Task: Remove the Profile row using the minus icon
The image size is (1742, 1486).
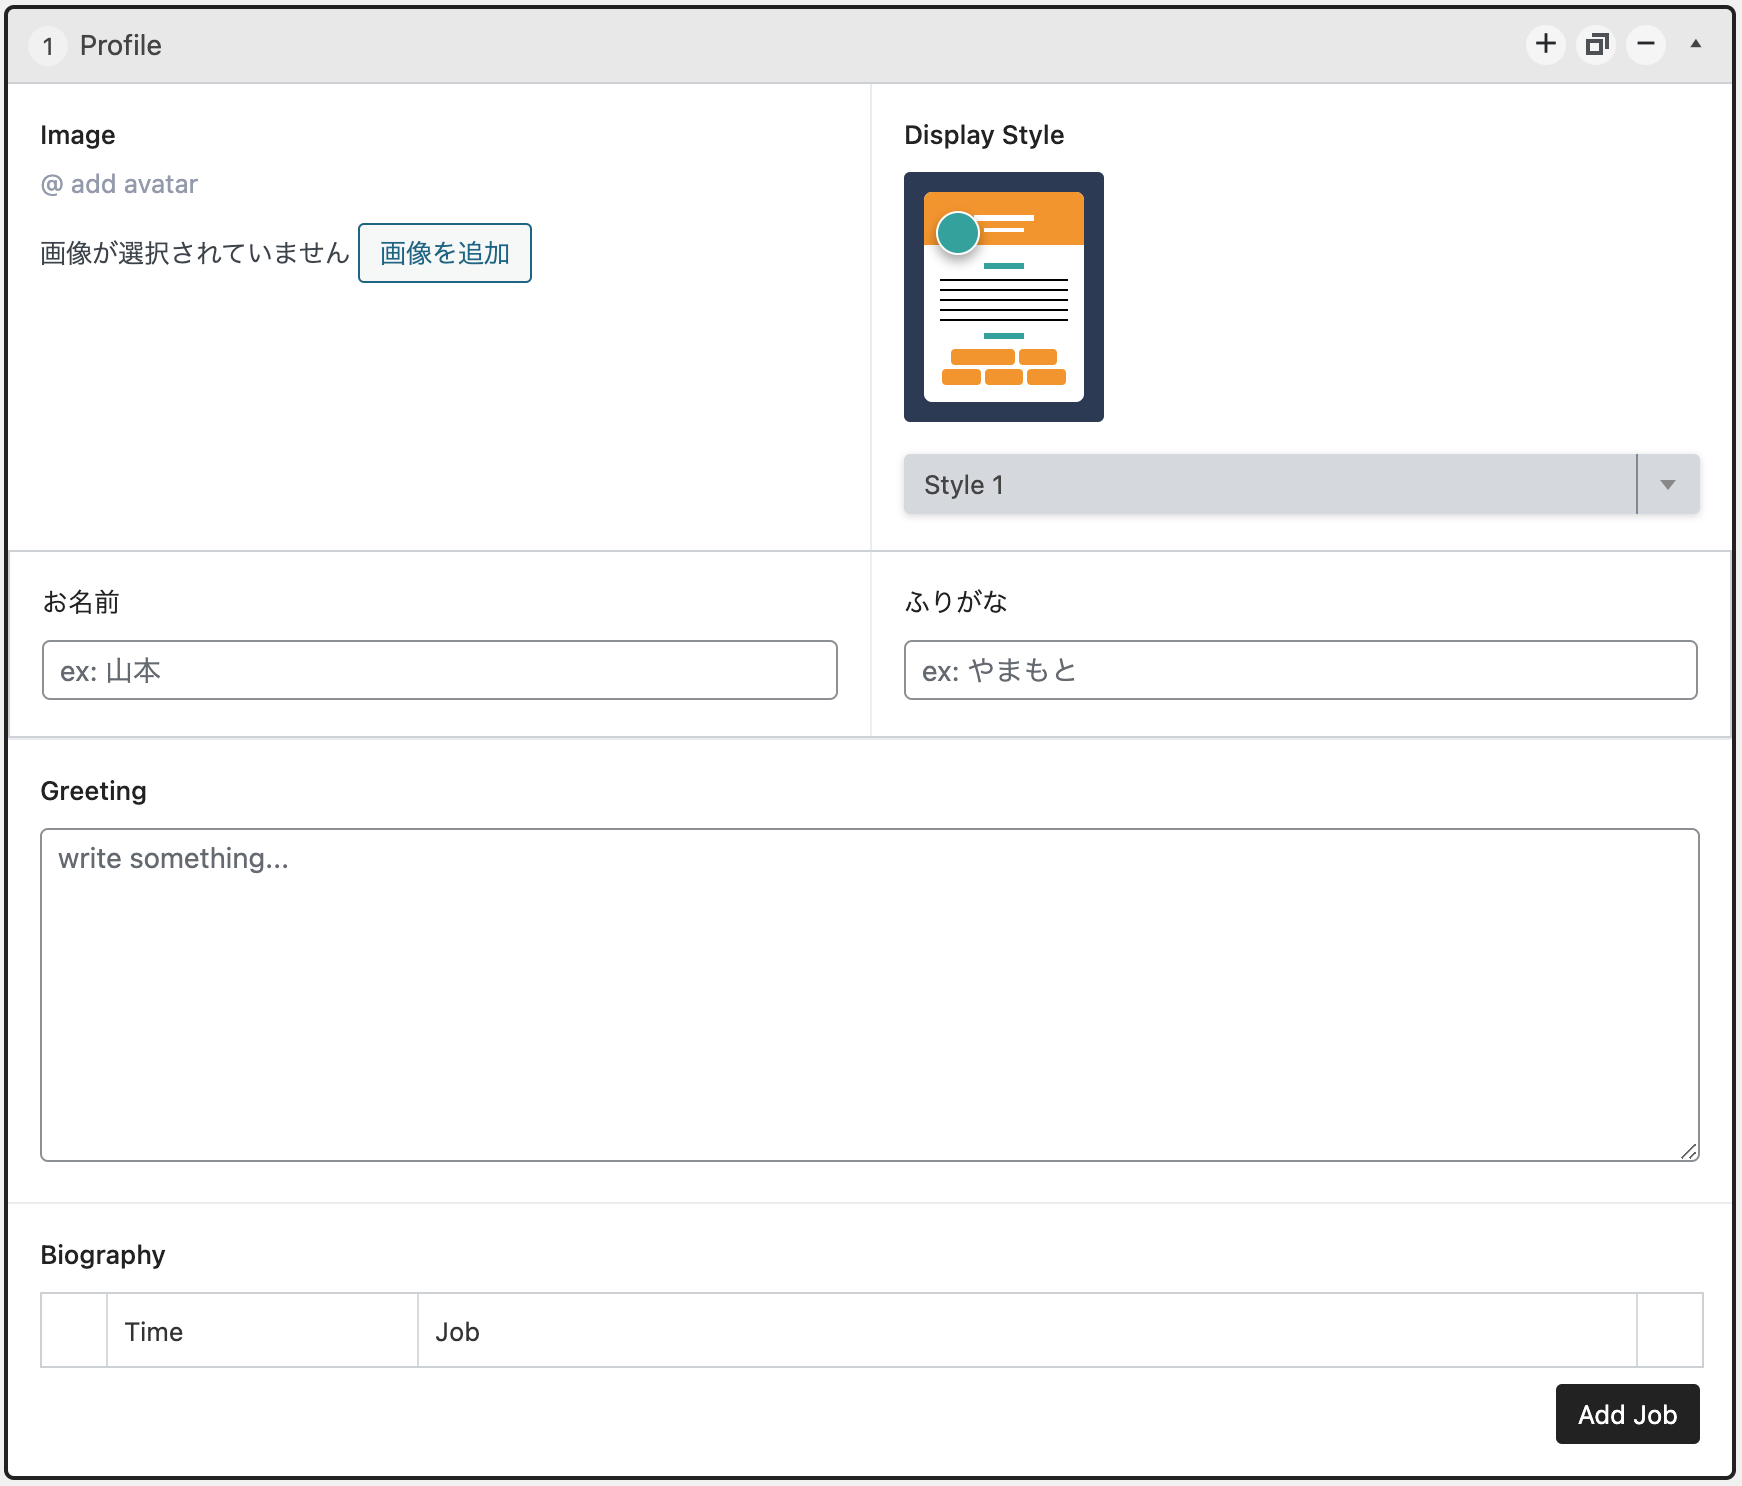Action: 1646,44
